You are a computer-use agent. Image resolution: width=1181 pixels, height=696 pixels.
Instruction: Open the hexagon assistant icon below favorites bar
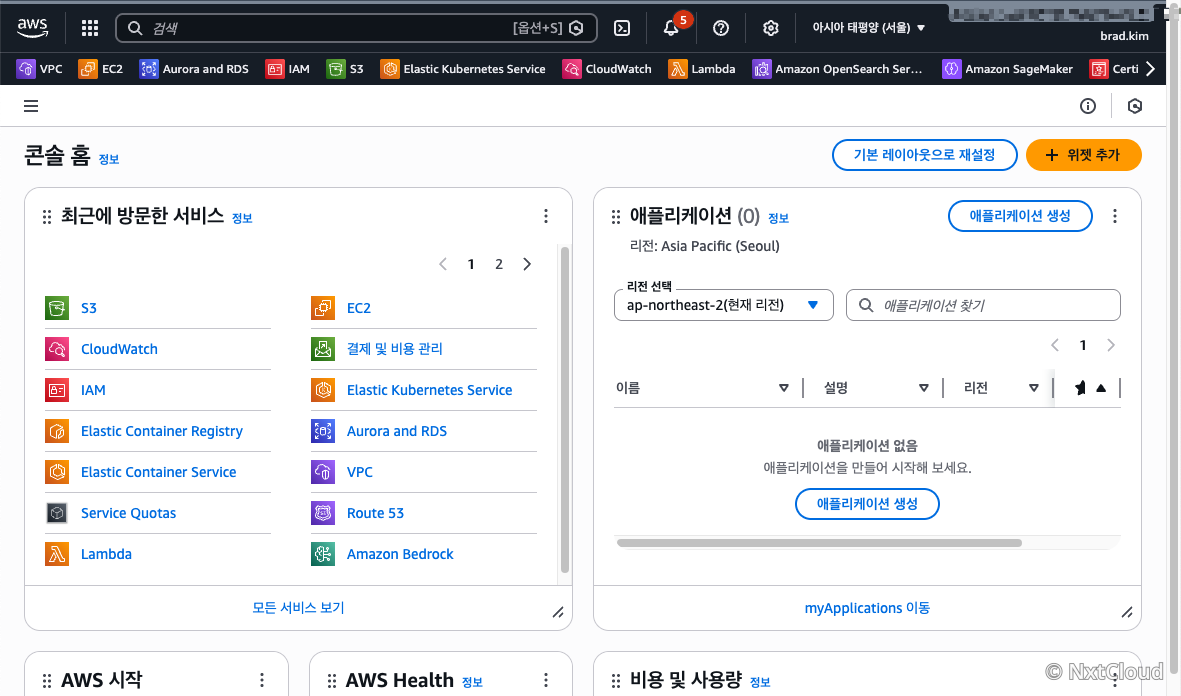(x=1135, y=106)
